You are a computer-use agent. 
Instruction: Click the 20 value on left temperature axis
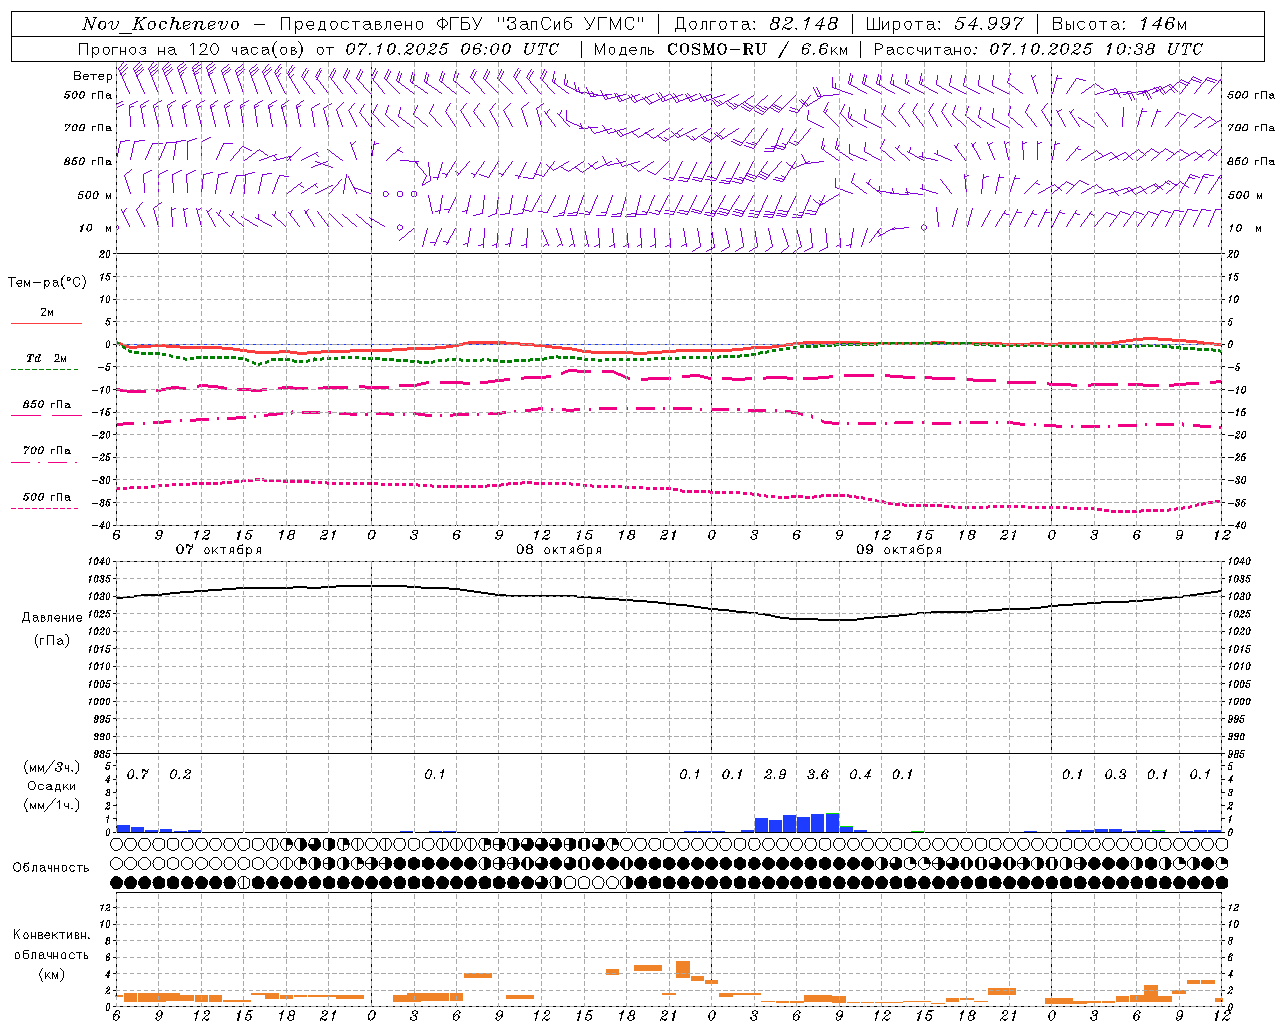(x=106, y=254)
